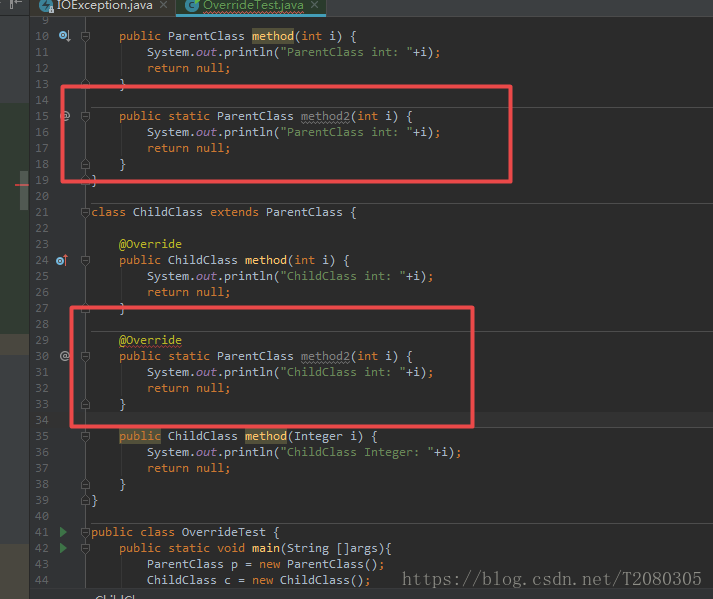Click the highlighted public keyword on line 35
Viewport: 713px width, 599px height.
click(140, 436)
